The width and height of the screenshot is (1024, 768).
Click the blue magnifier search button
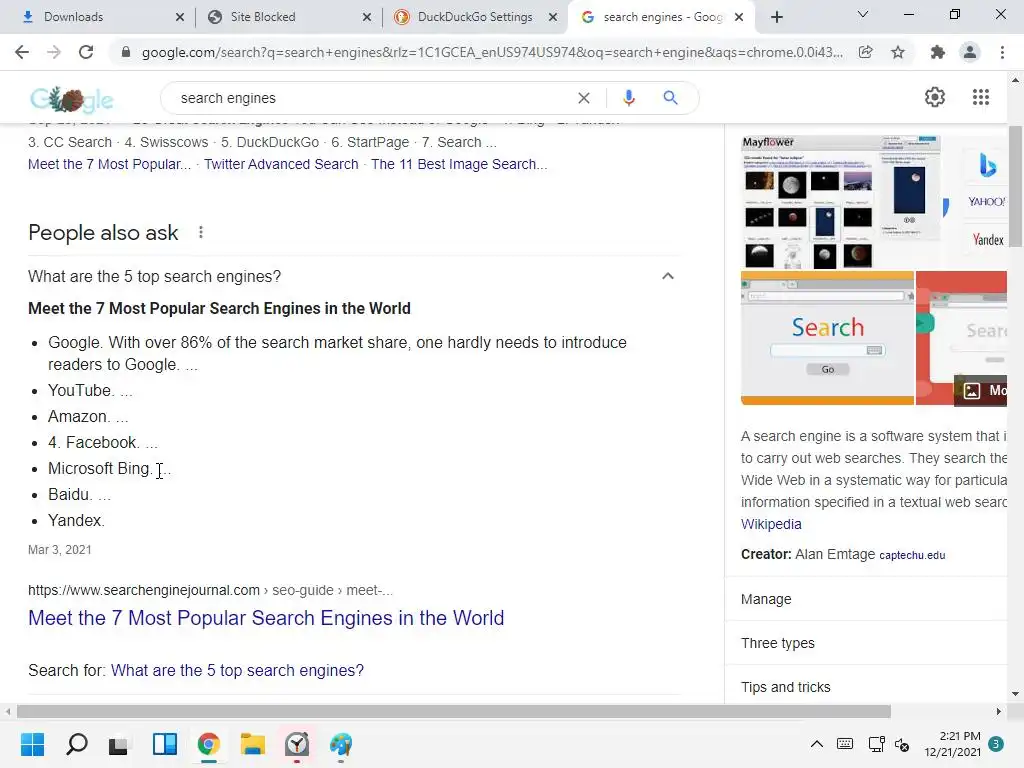coord(670,98)
